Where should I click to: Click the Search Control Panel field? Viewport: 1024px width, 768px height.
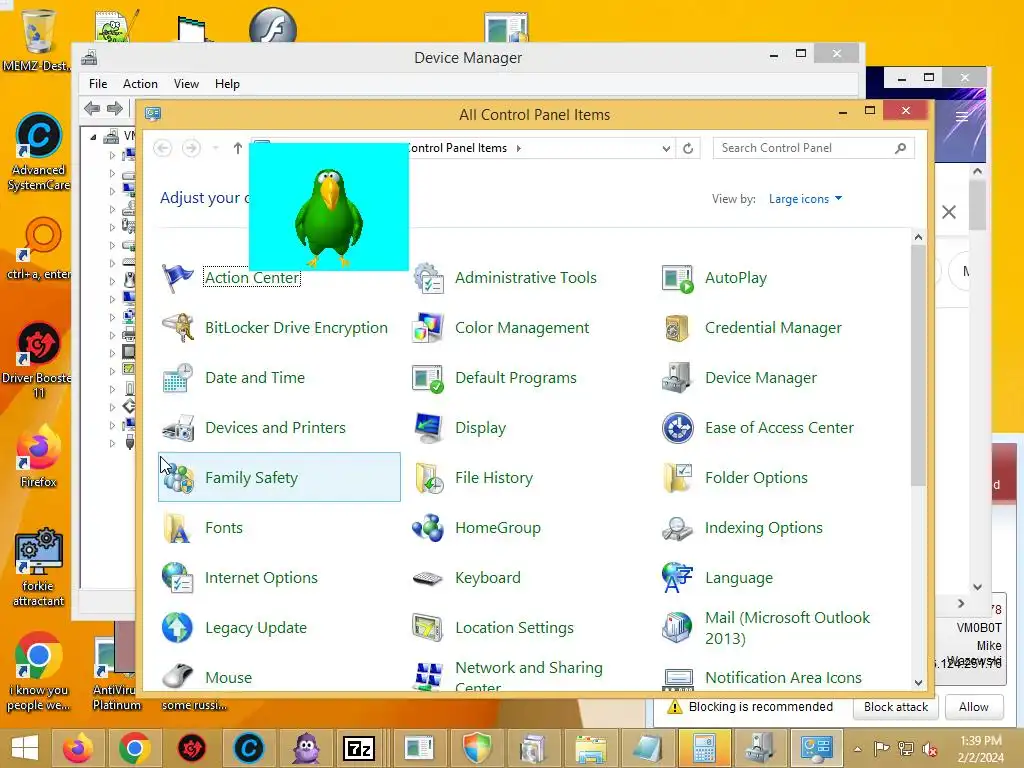(x=814, y=148)
